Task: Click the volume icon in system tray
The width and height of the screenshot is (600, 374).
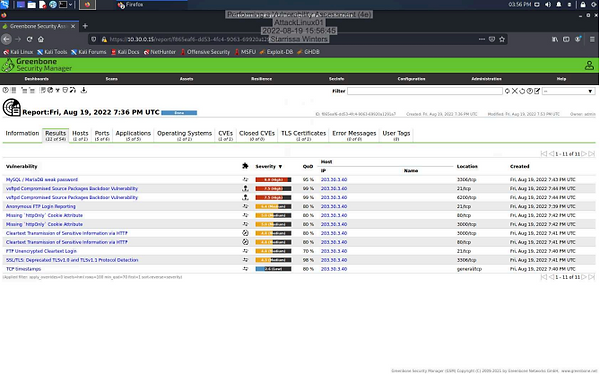Action: point(548,5)
